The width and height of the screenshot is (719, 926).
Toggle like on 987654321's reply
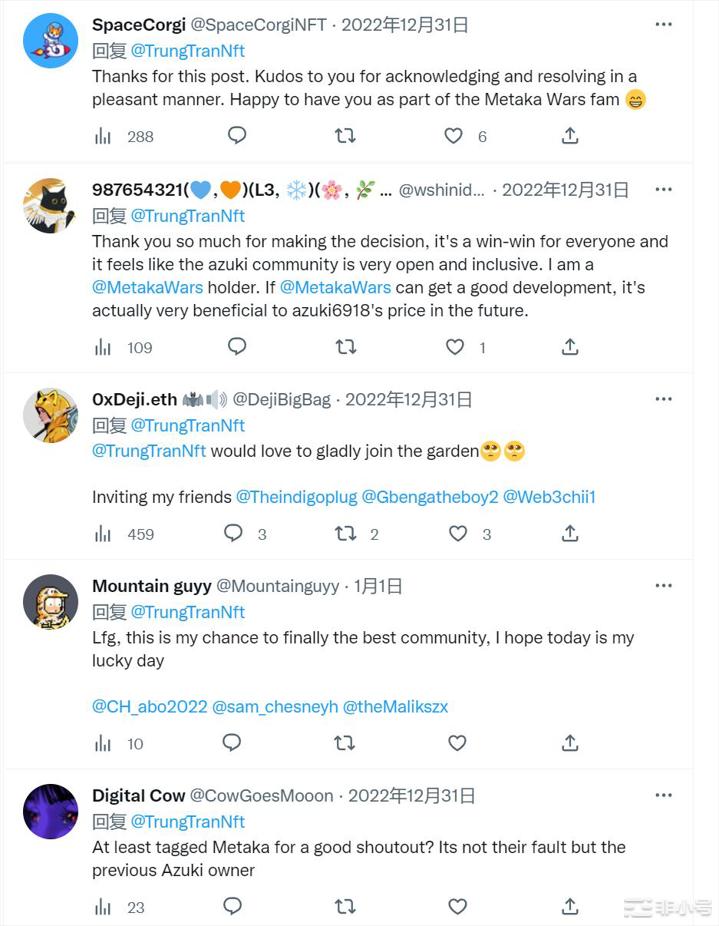[x=455, y=346]
